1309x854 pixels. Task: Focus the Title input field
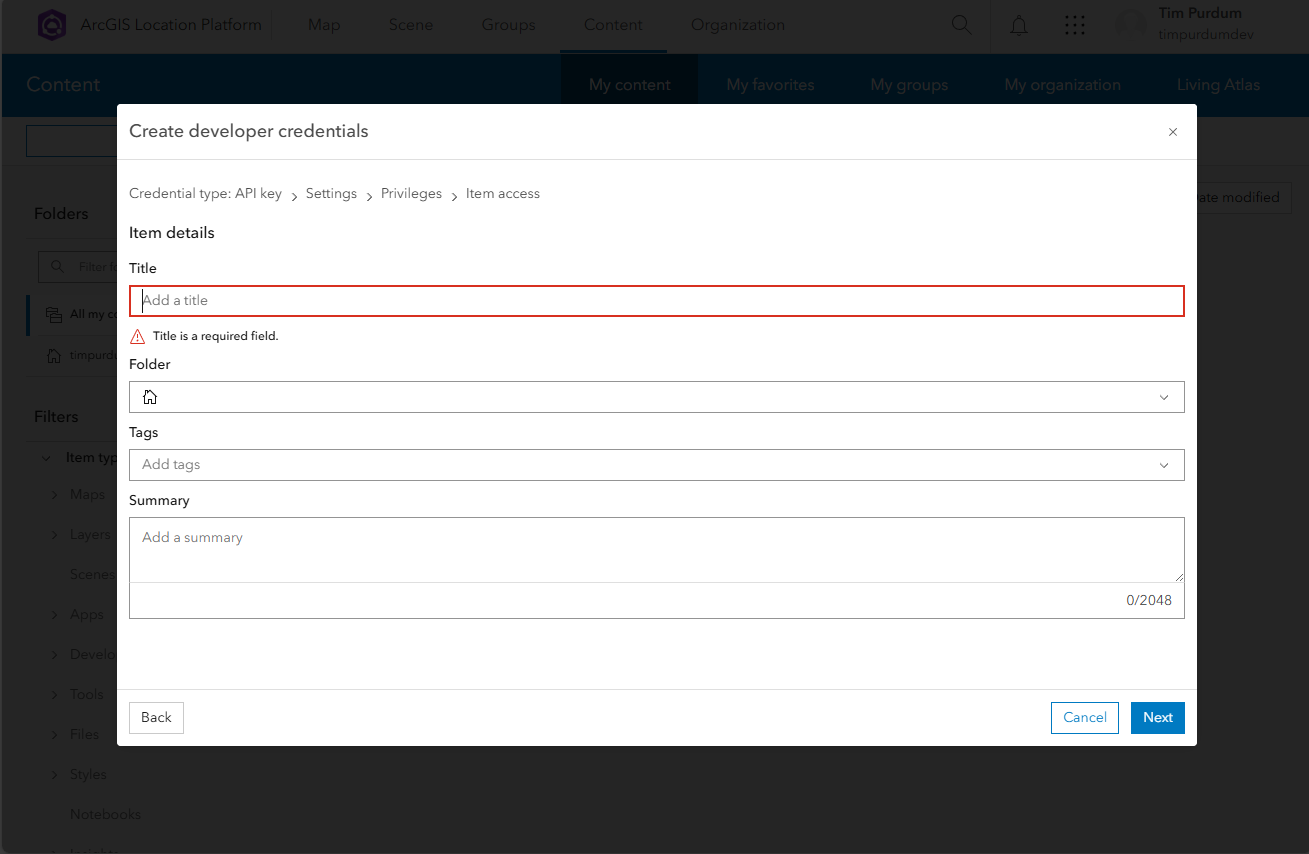coord(657,301)
